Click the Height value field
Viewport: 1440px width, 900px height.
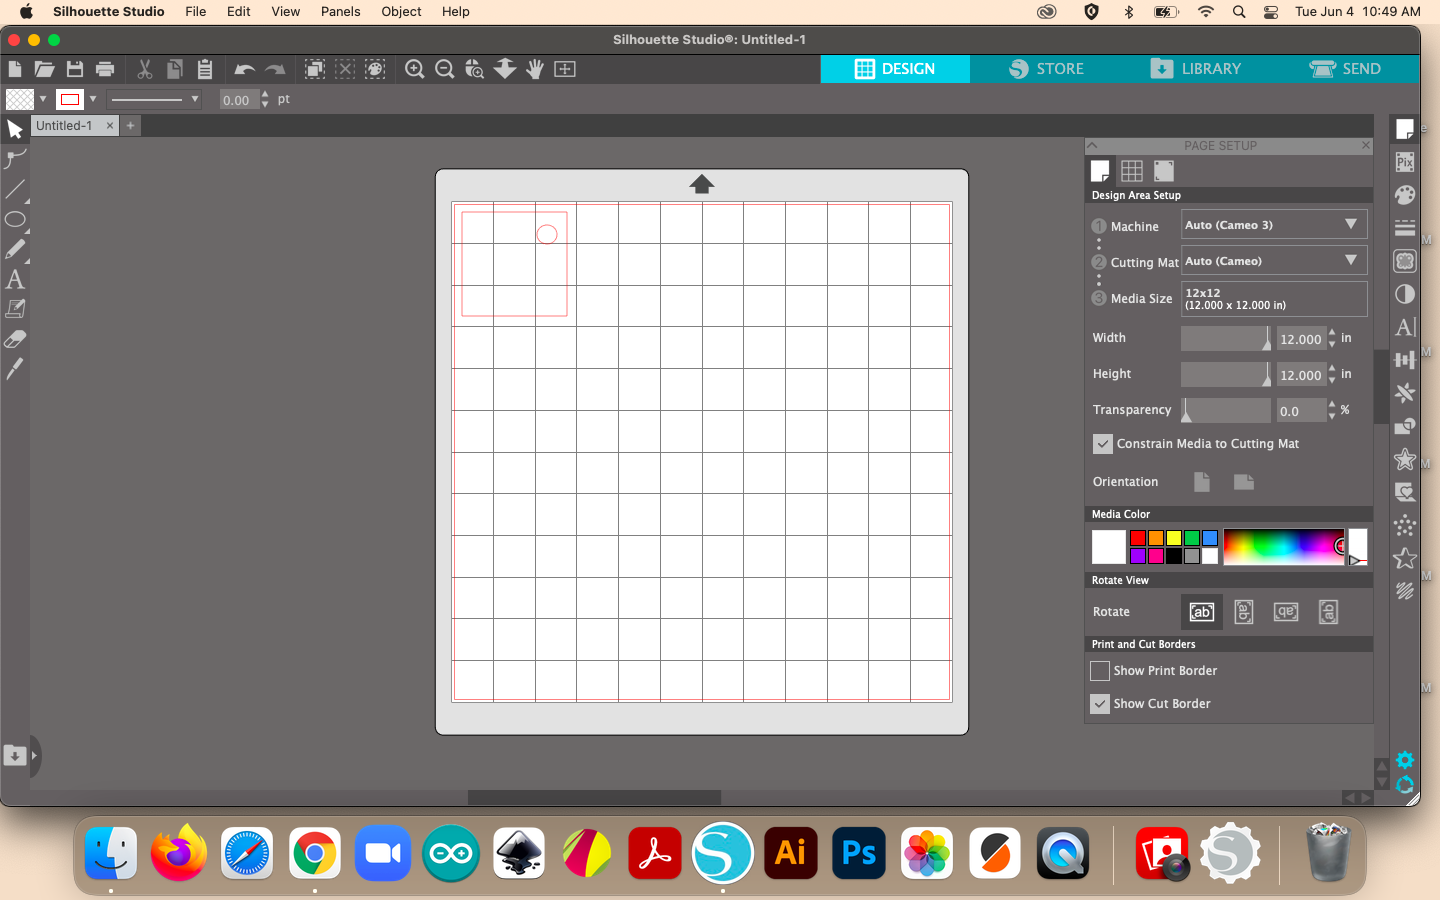click(x=1301, y=375)
